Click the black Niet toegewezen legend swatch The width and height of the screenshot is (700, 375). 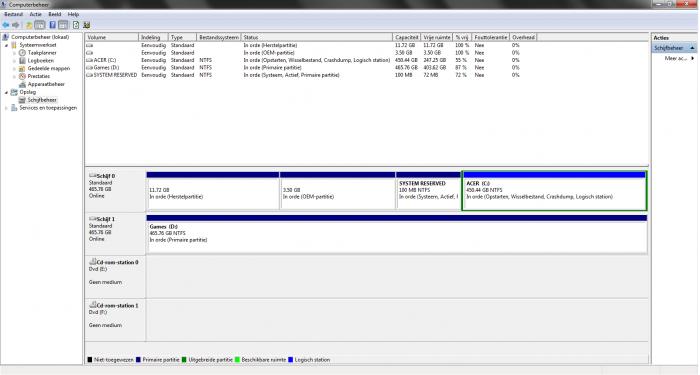[90, 359]
